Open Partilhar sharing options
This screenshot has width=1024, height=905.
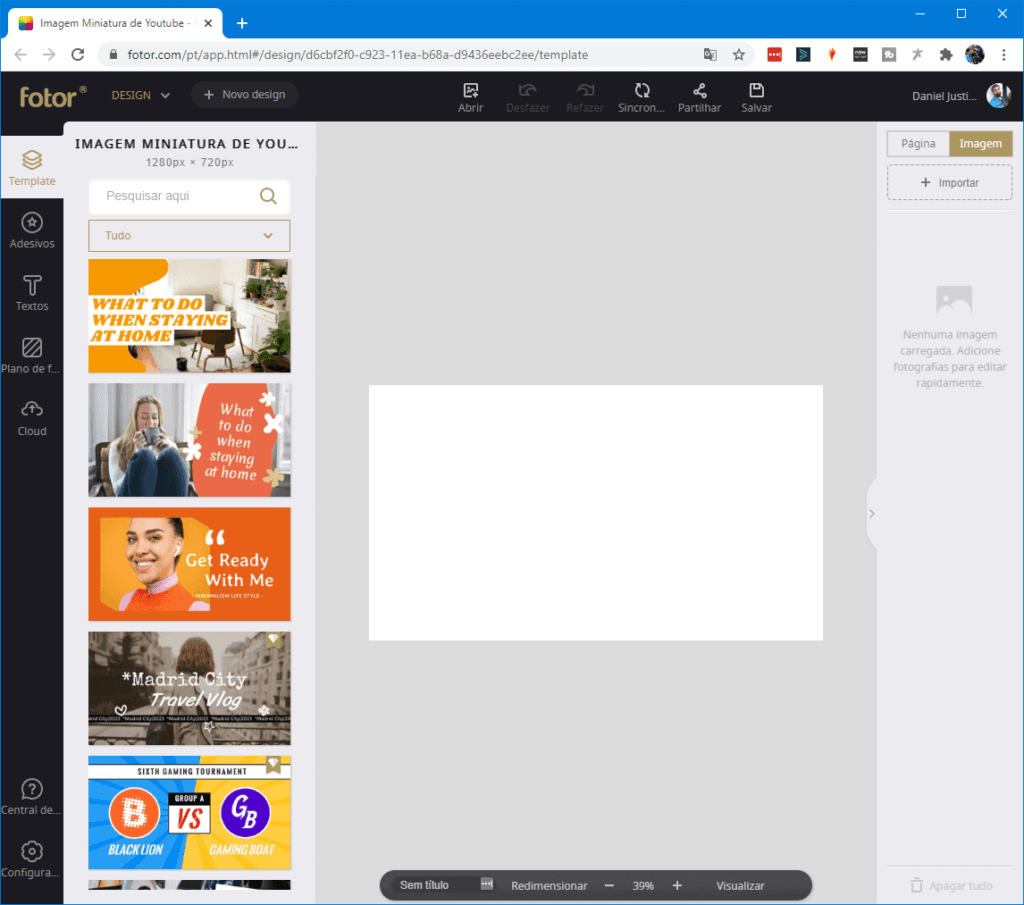point(699,96)
